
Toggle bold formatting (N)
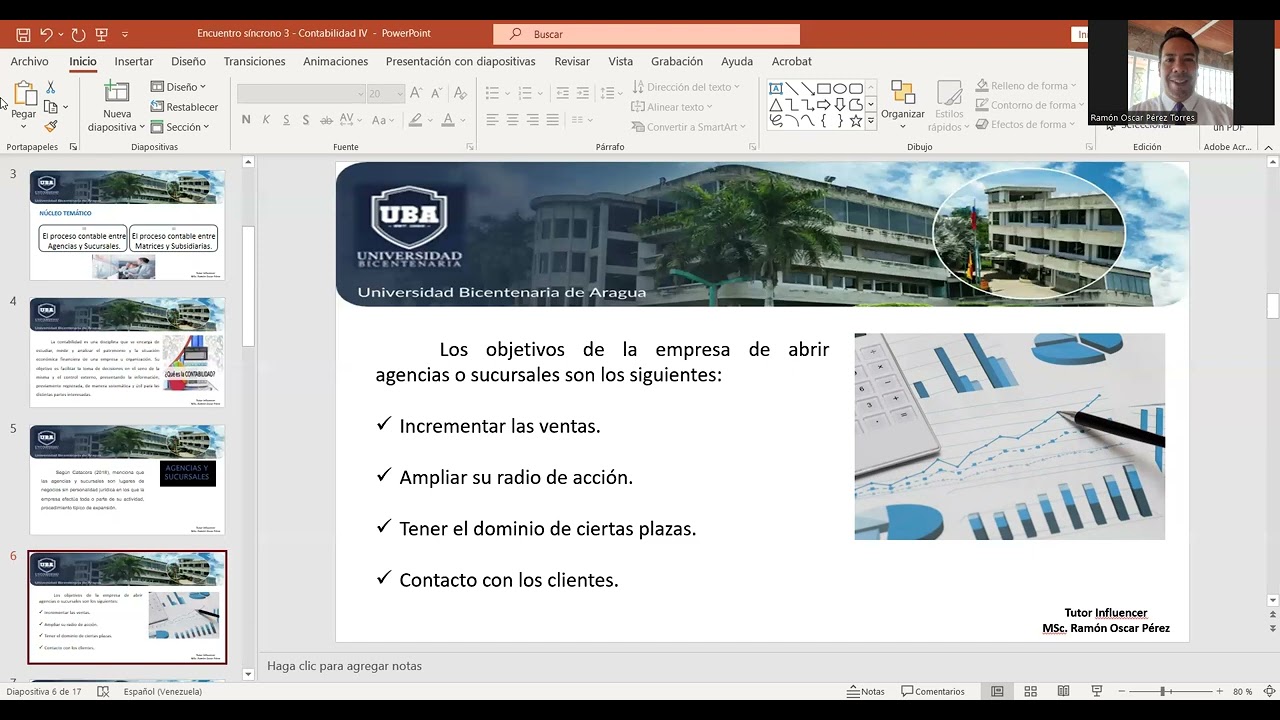tap(246, 120)
